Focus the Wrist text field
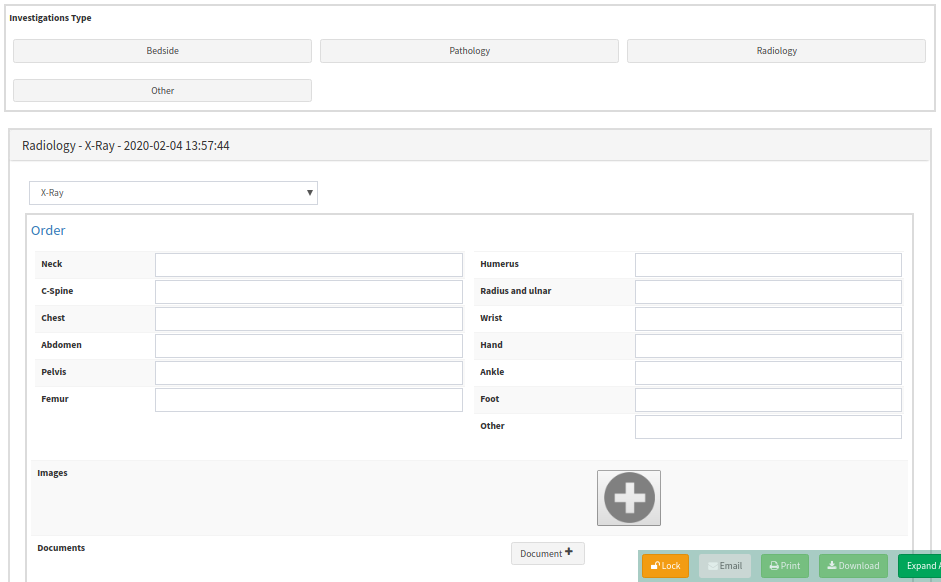The image size is (941, 582). tap(767, 319)
